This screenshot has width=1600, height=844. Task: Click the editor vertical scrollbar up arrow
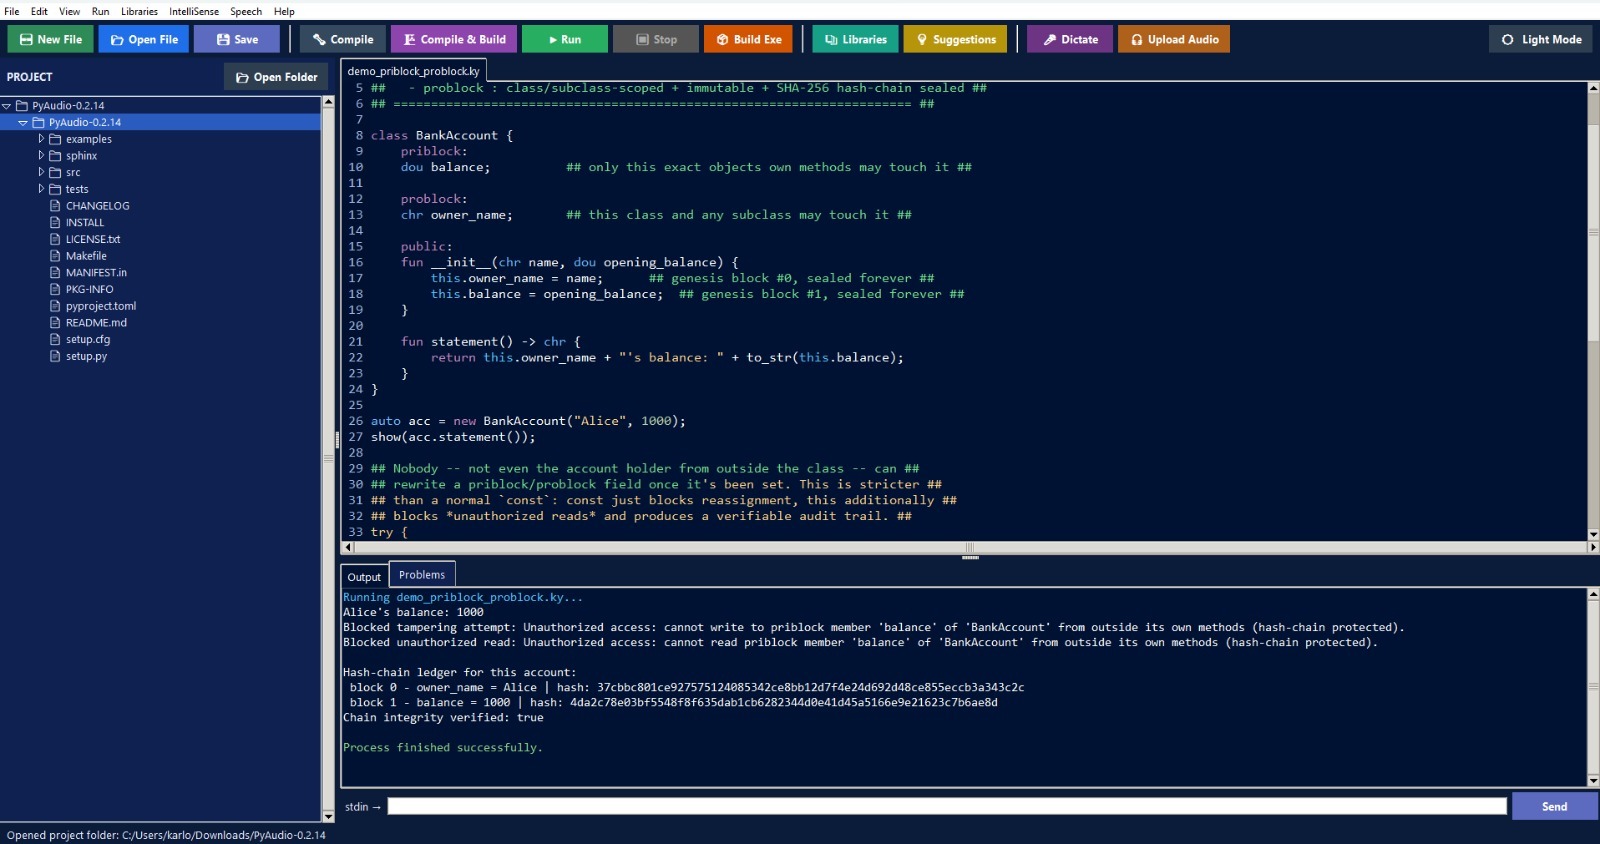pyautogui.click(x=1593, y=88)
